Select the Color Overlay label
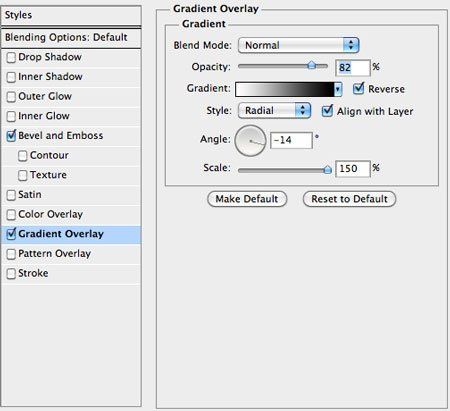 (51, 214)
